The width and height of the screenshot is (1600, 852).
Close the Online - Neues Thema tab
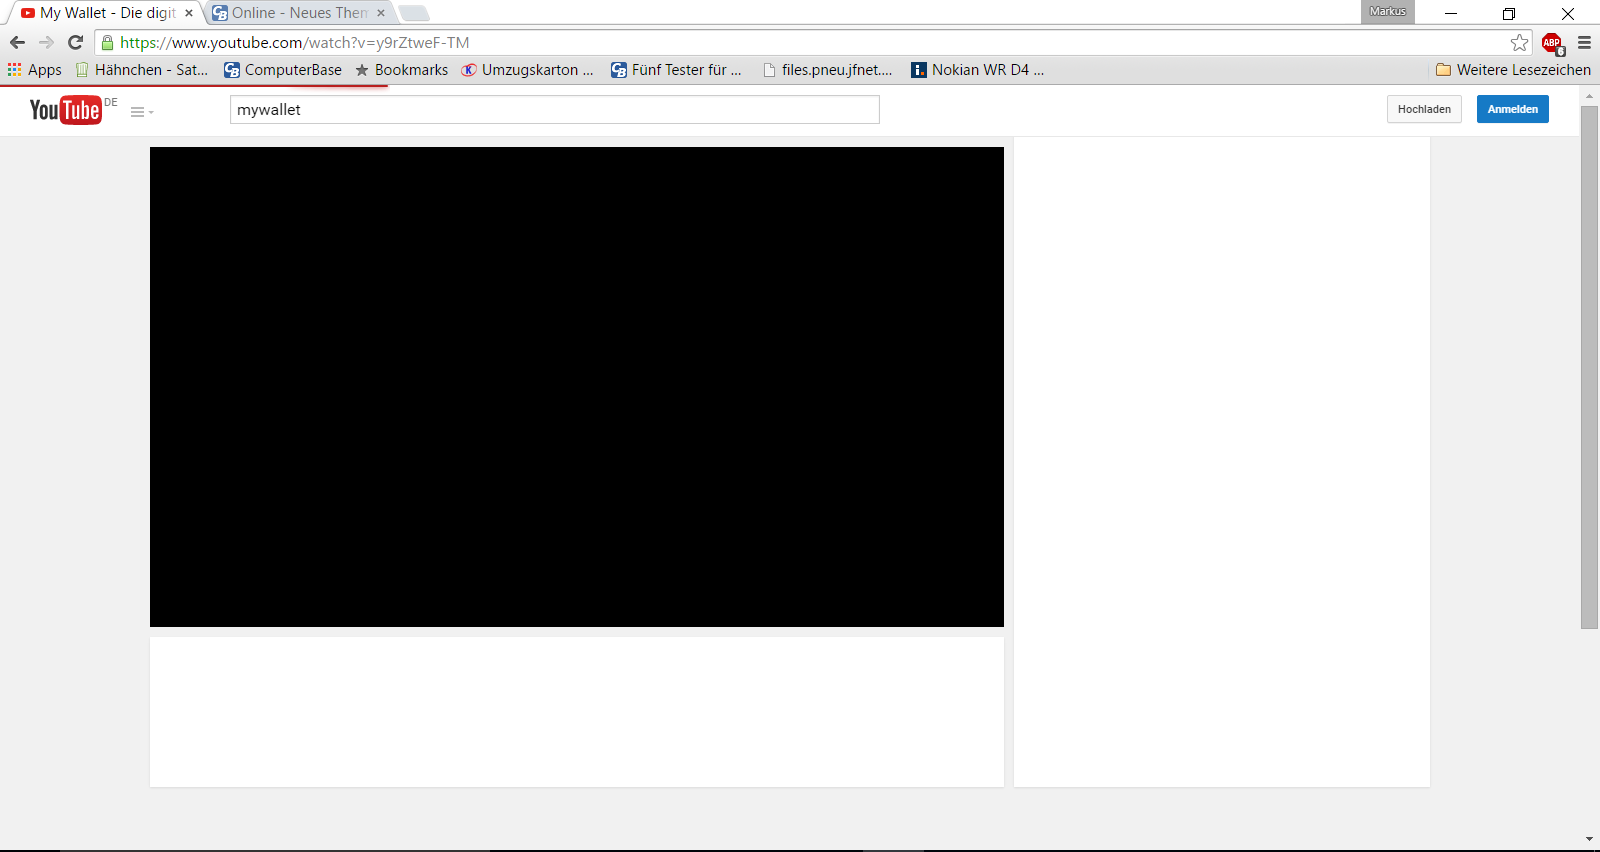[x=381, y=13]
